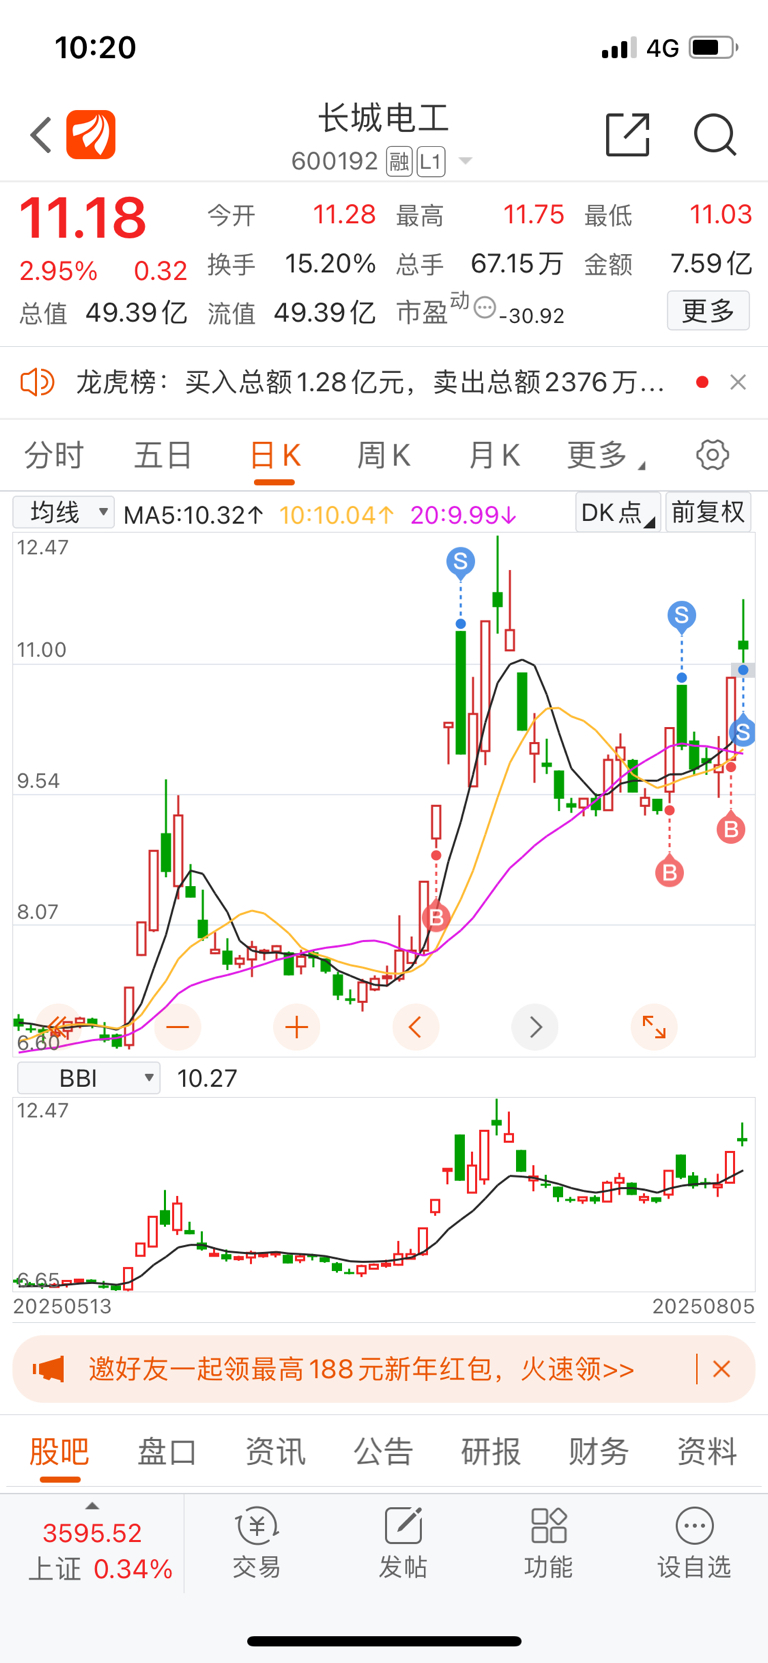Tap the red notification dot
This screenshot has width=768, height=1663.
pos(702,382)
